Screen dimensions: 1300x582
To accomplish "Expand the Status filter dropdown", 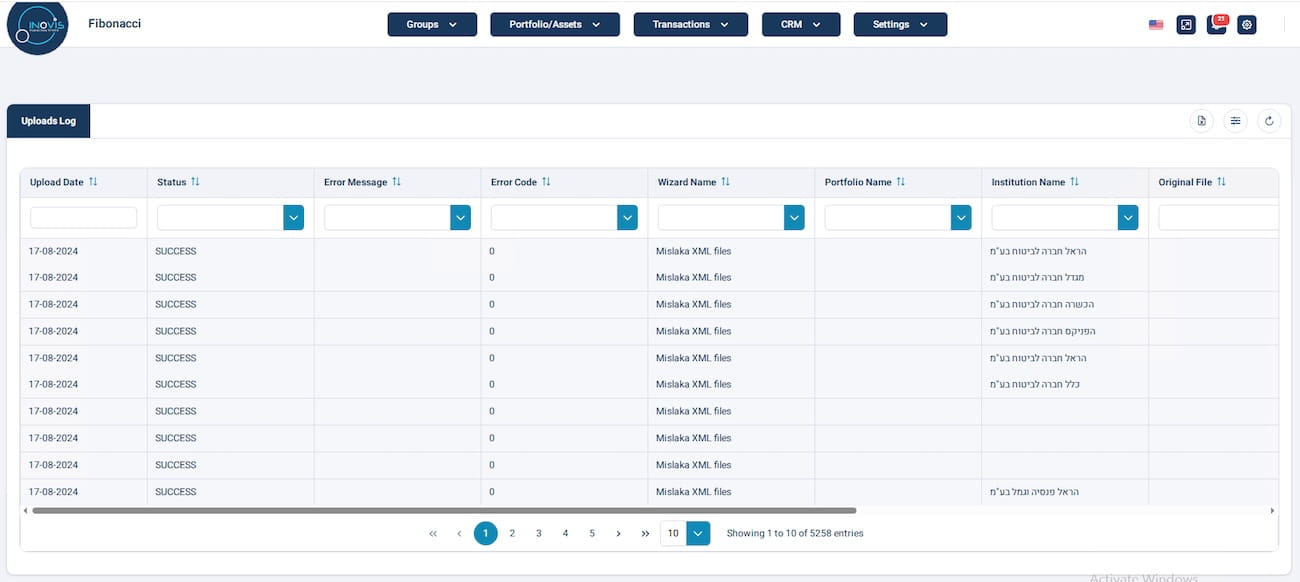I will [293, 218].
